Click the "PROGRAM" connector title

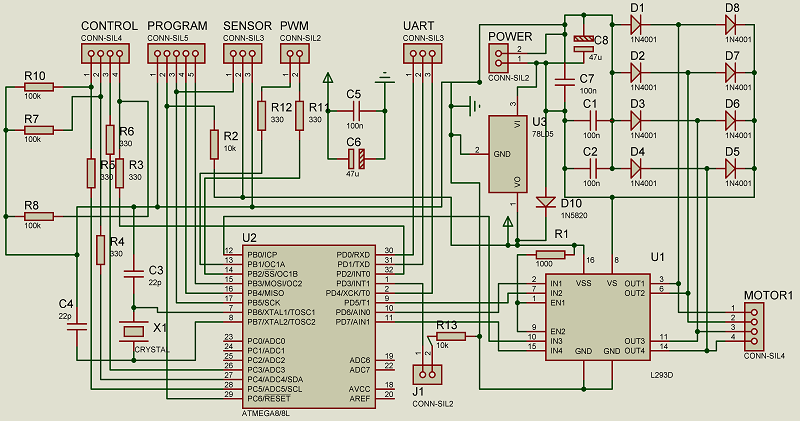click(x=178, y=26)
